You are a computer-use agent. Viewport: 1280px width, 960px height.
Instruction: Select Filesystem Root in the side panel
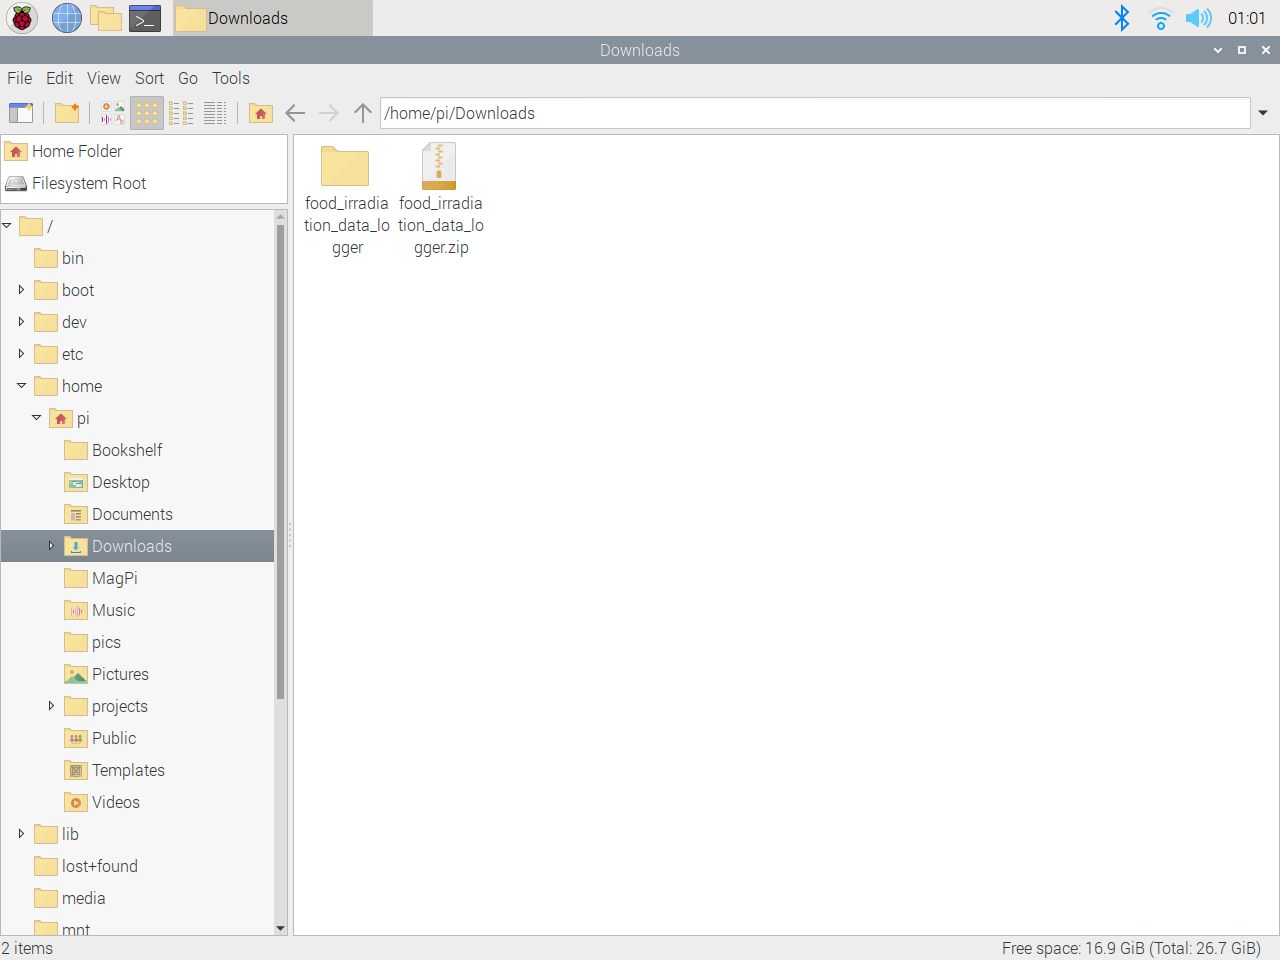88,183
